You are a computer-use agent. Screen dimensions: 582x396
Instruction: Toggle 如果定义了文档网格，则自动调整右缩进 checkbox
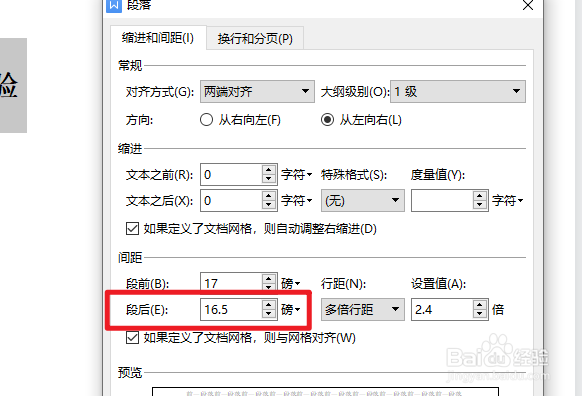(x=133, y=229)
